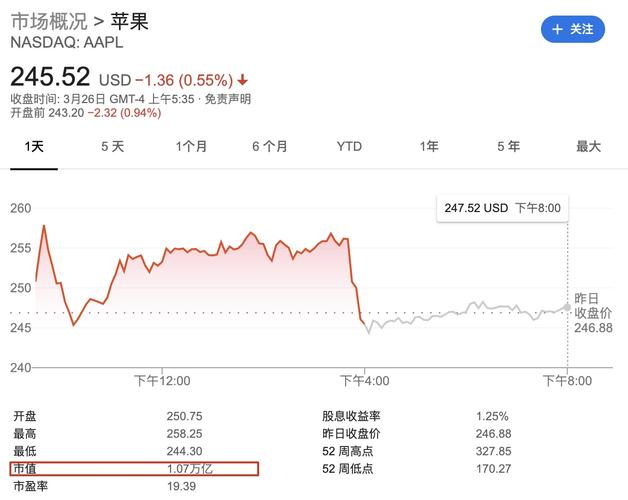Click the 关注 follow button

pos(573,29)
